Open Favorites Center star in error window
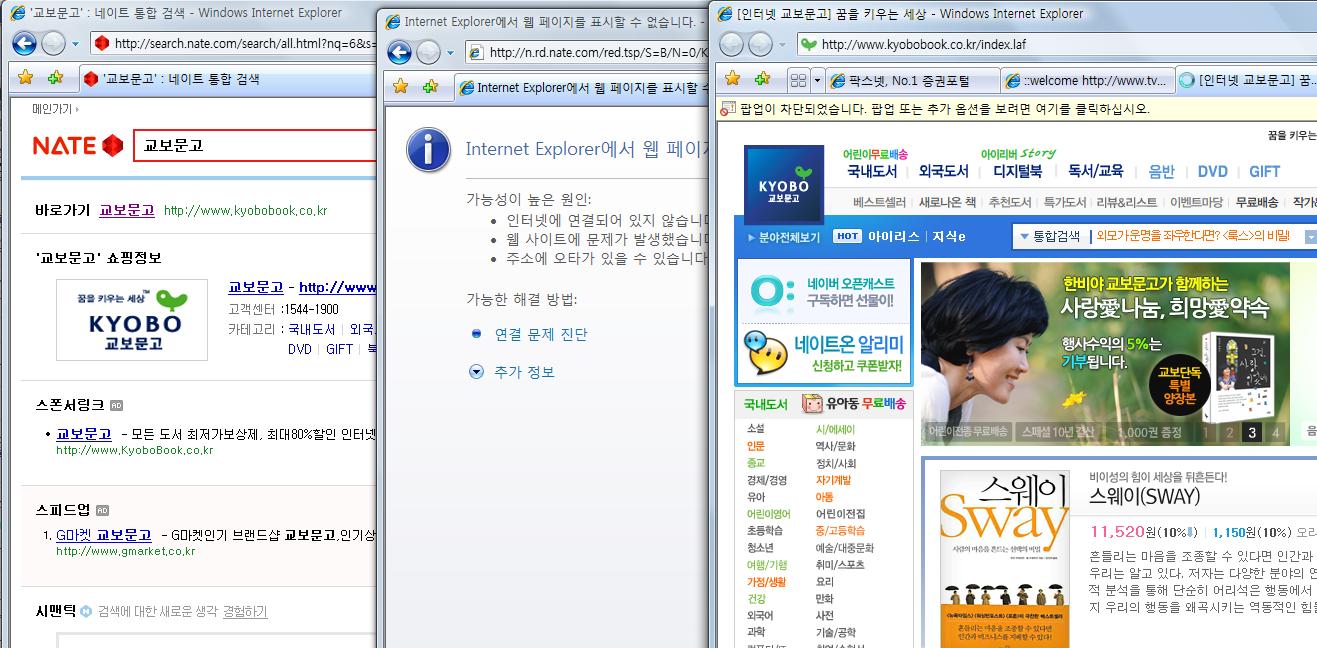This screenshot has width=1317, height=648. point(401,87)
